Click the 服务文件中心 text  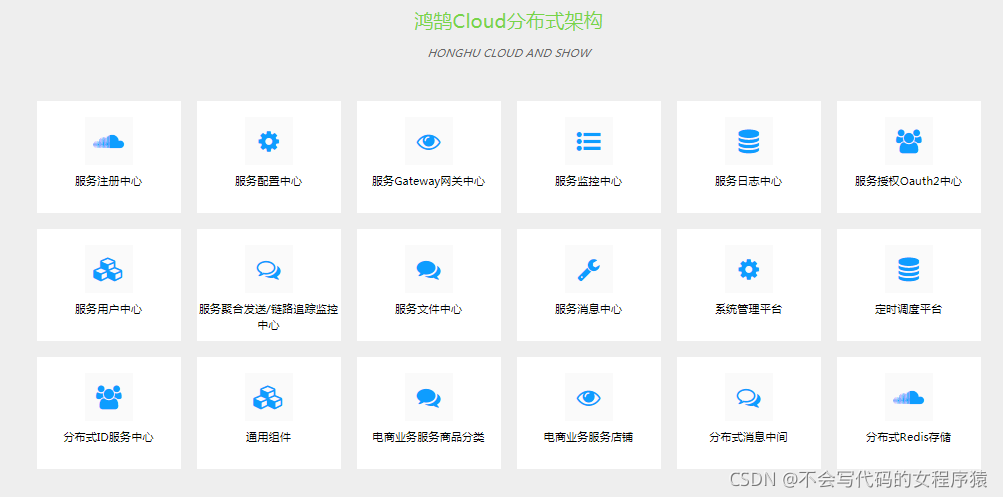coord(429,309)
